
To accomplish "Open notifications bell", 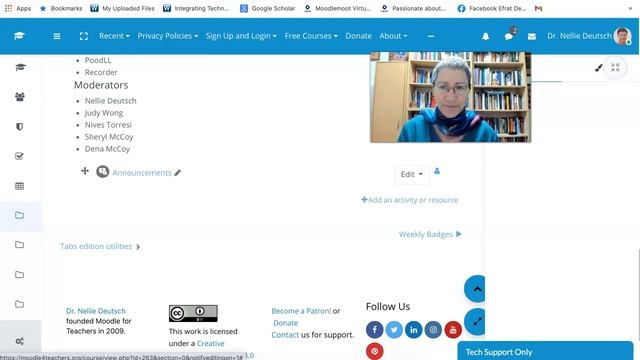I will click(x=485, y=36).
